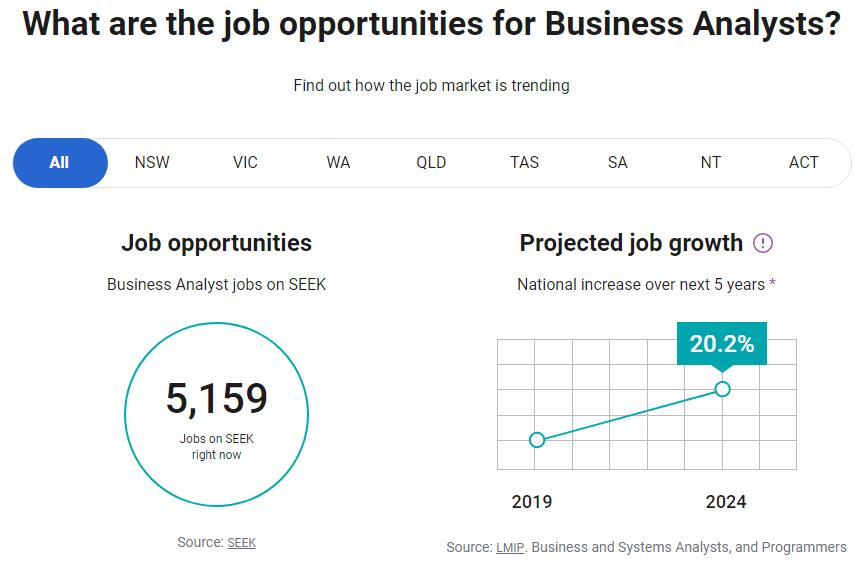Select the WA region tab
The height and width of the screenshot is (576, 865).
[x=338, y=163]
